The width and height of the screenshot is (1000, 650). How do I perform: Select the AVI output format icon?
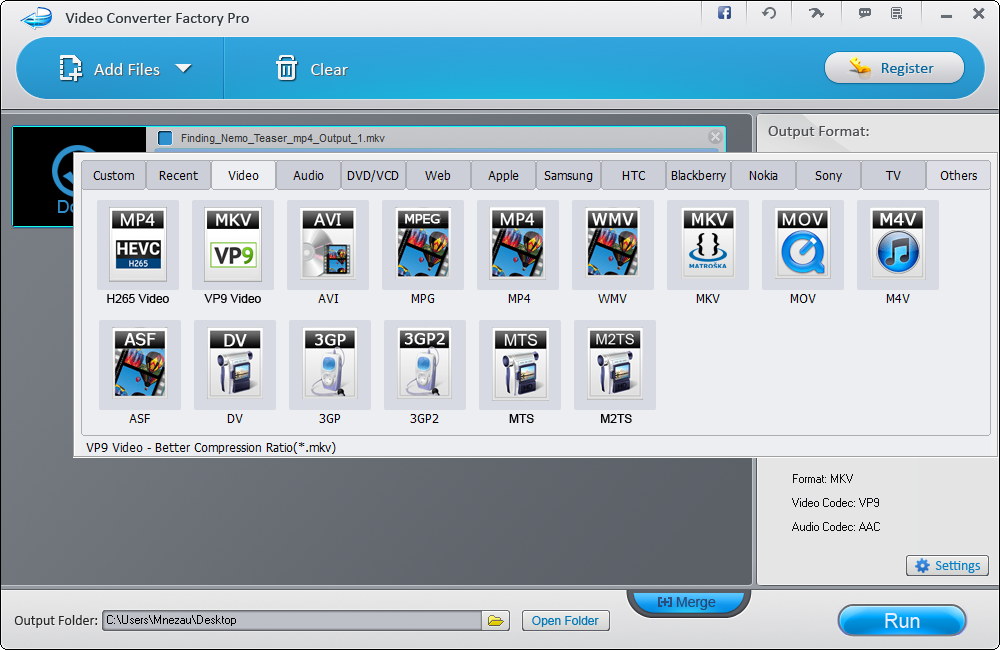click(328, 243)
